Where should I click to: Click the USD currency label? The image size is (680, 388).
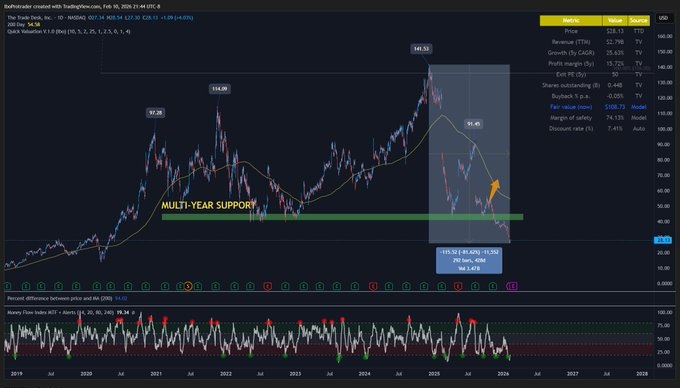click(x=663, y=18)
